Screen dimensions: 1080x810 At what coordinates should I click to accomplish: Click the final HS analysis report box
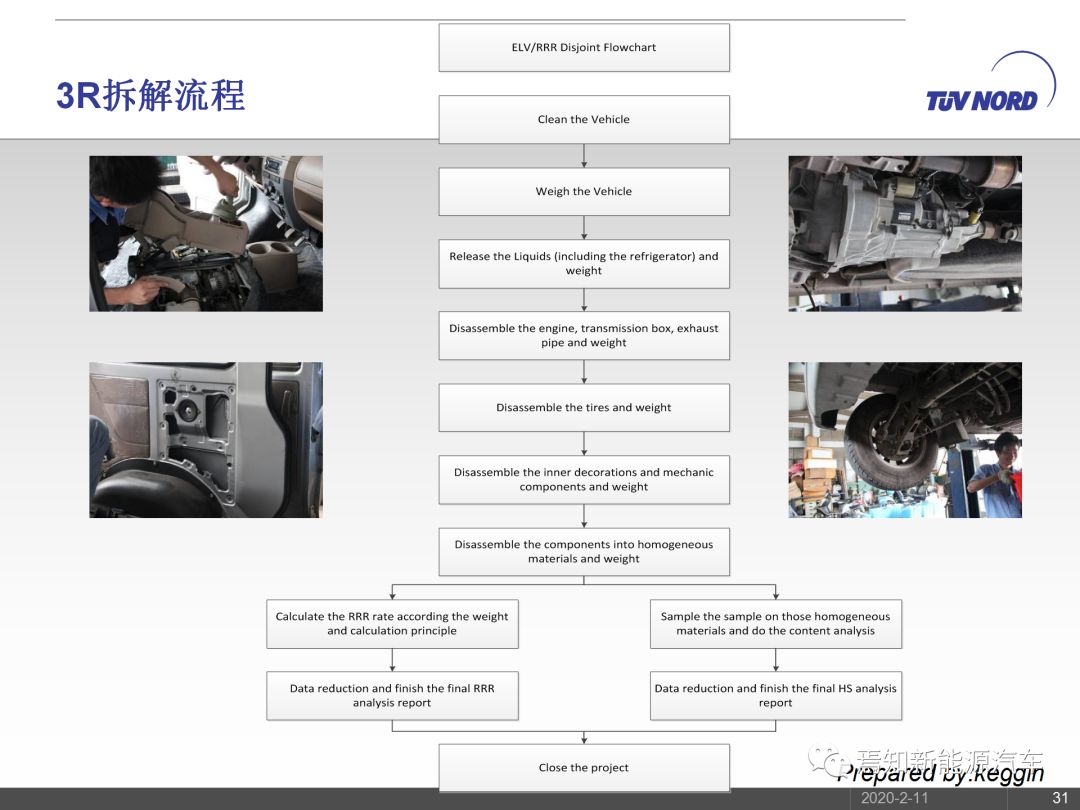[775, 696]
